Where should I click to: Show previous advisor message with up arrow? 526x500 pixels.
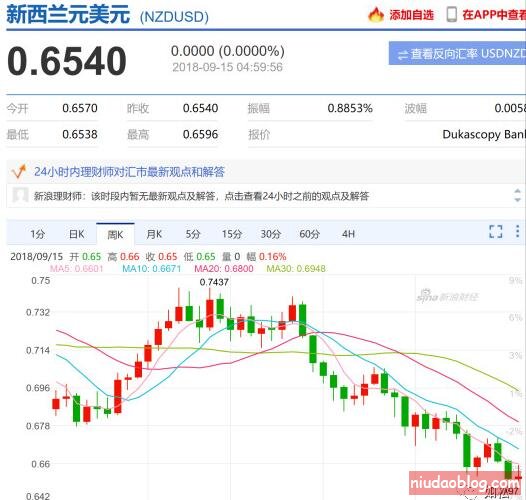517,191
